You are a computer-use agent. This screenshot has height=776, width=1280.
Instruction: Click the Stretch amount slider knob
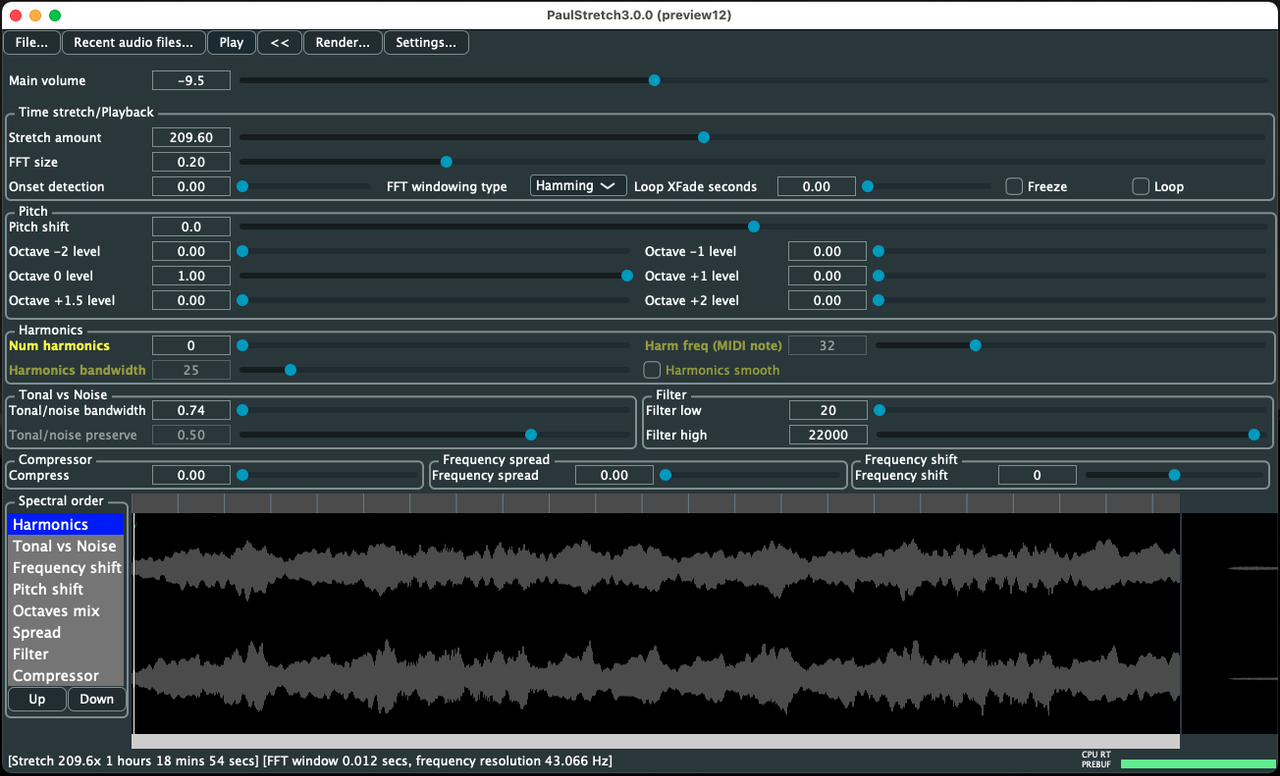point(703,137)
